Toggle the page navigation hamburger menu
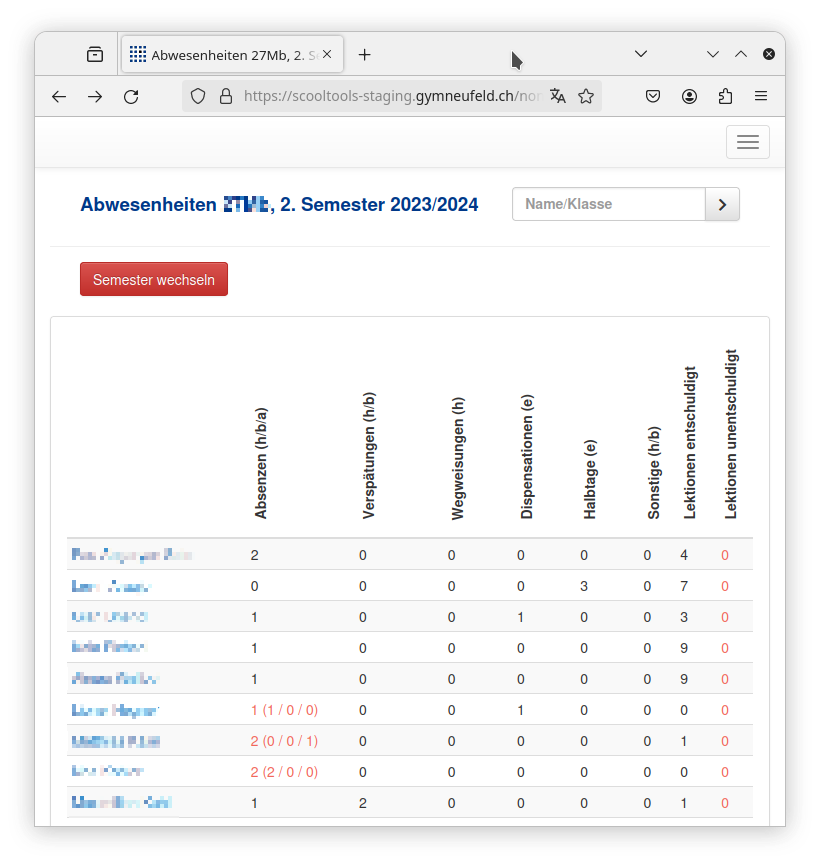 747,142
